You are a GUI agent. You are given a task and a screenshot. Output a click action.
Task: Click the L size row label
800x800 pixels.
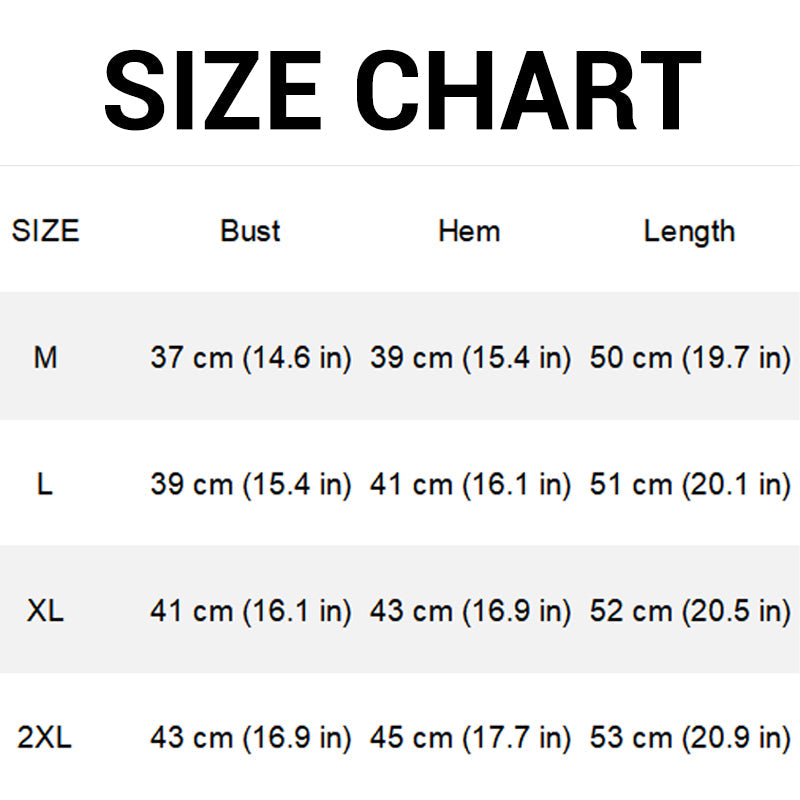(x=45, y=483)
